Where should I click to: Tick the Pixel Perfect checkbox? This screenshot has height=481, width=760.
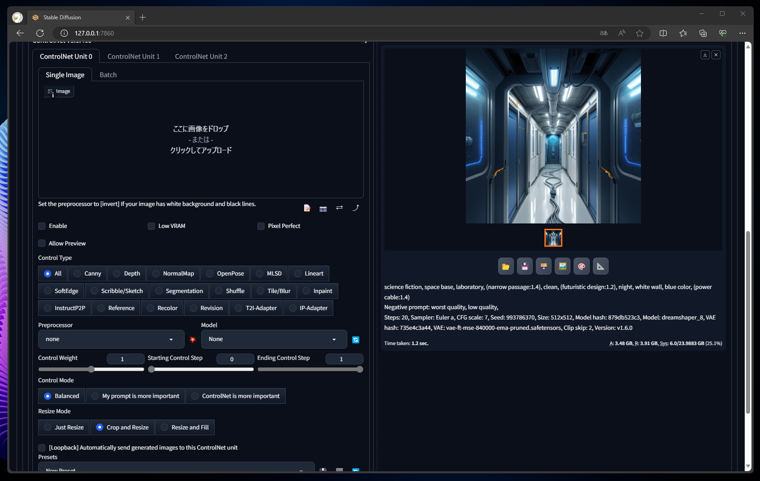click(261, 226)
